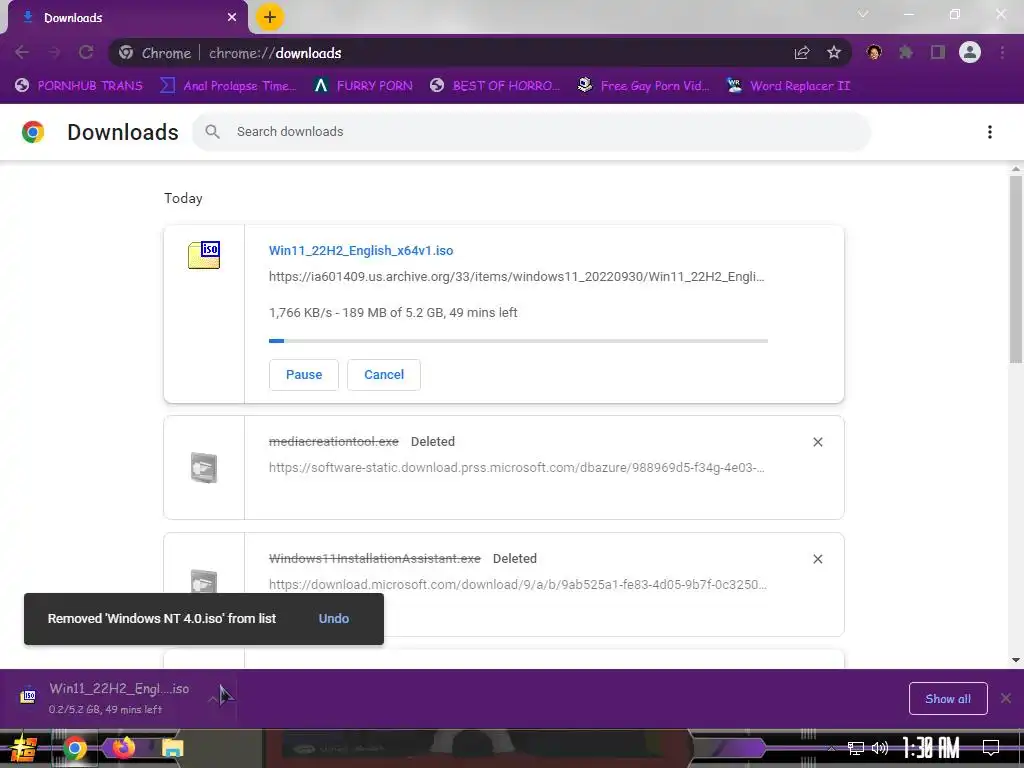Screen dimensions: 1024x768
Task: Click the taskbar clock showing 1:30 AM
Action: (x=931, y=747)
